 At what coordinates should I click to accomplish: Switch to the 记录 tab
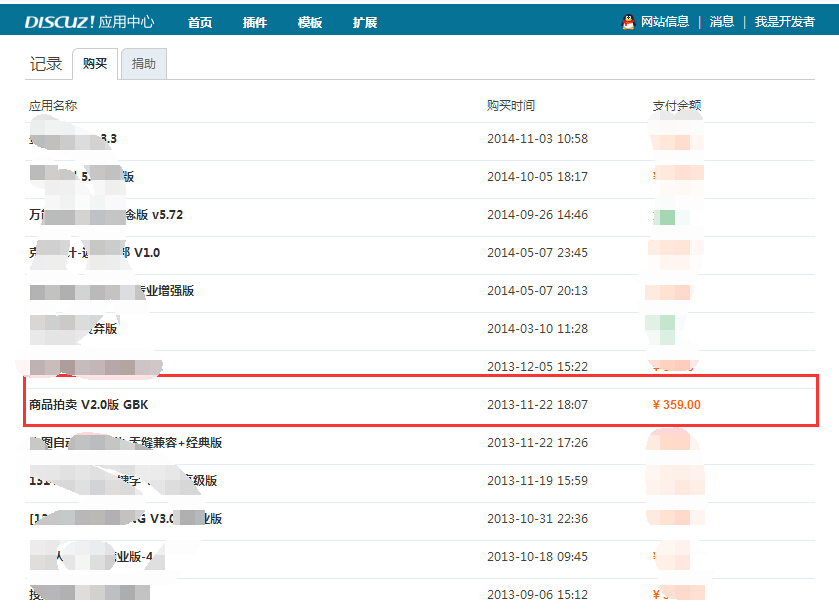(x=46, y=64)
